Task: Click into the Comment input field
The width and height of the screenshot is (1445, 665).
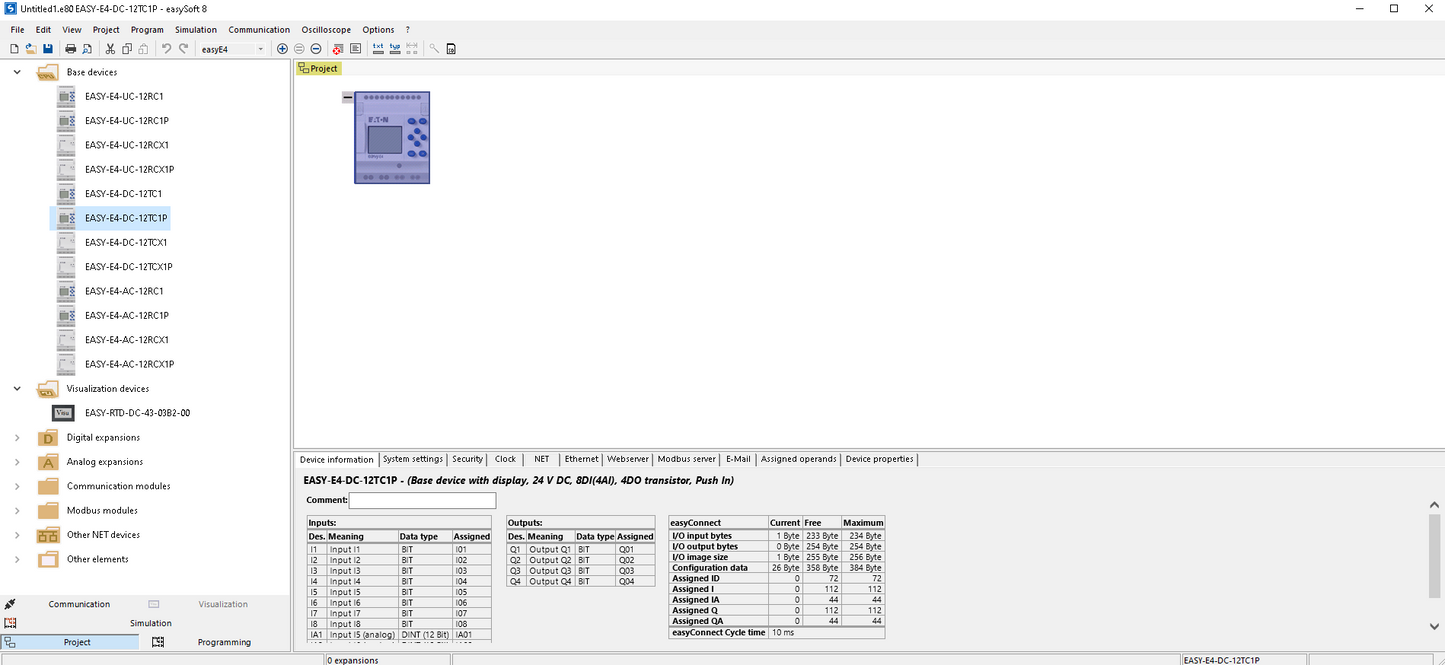Action: point(422,500)
